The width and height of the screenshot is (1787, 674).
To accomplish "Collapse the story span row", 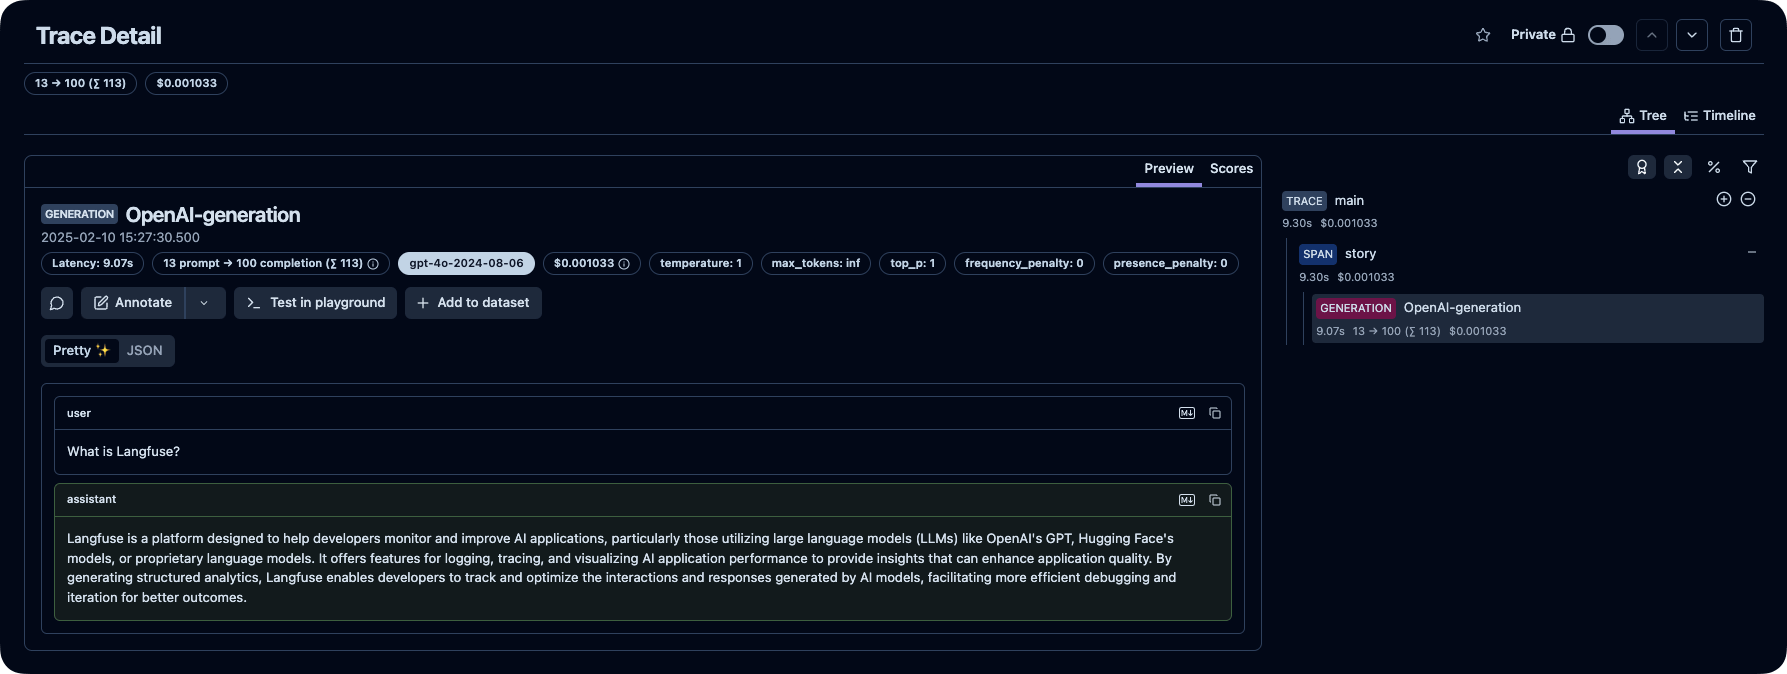I will (x=1751, y=253).
